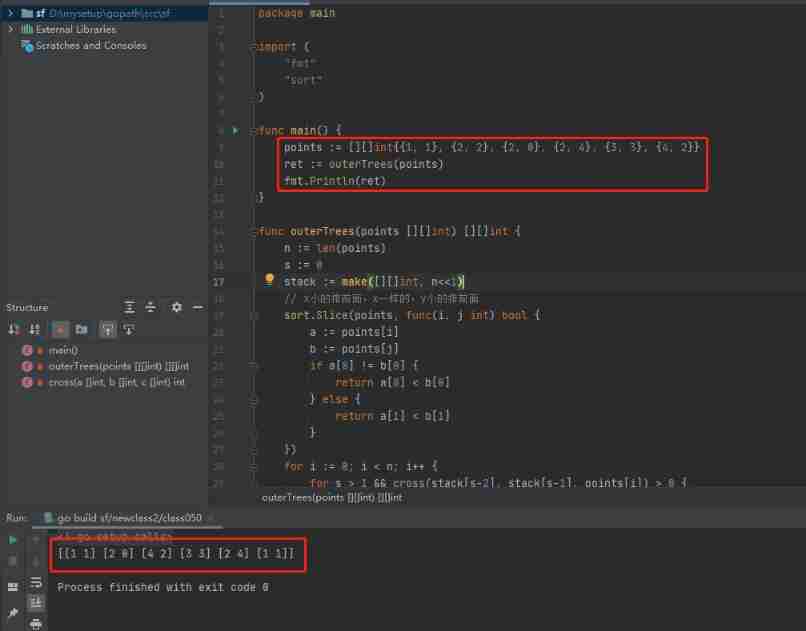Collapse all nodes in Structure panel
Image resolution: width=806 pixels, height=631 pixels.
click(150, 307)
